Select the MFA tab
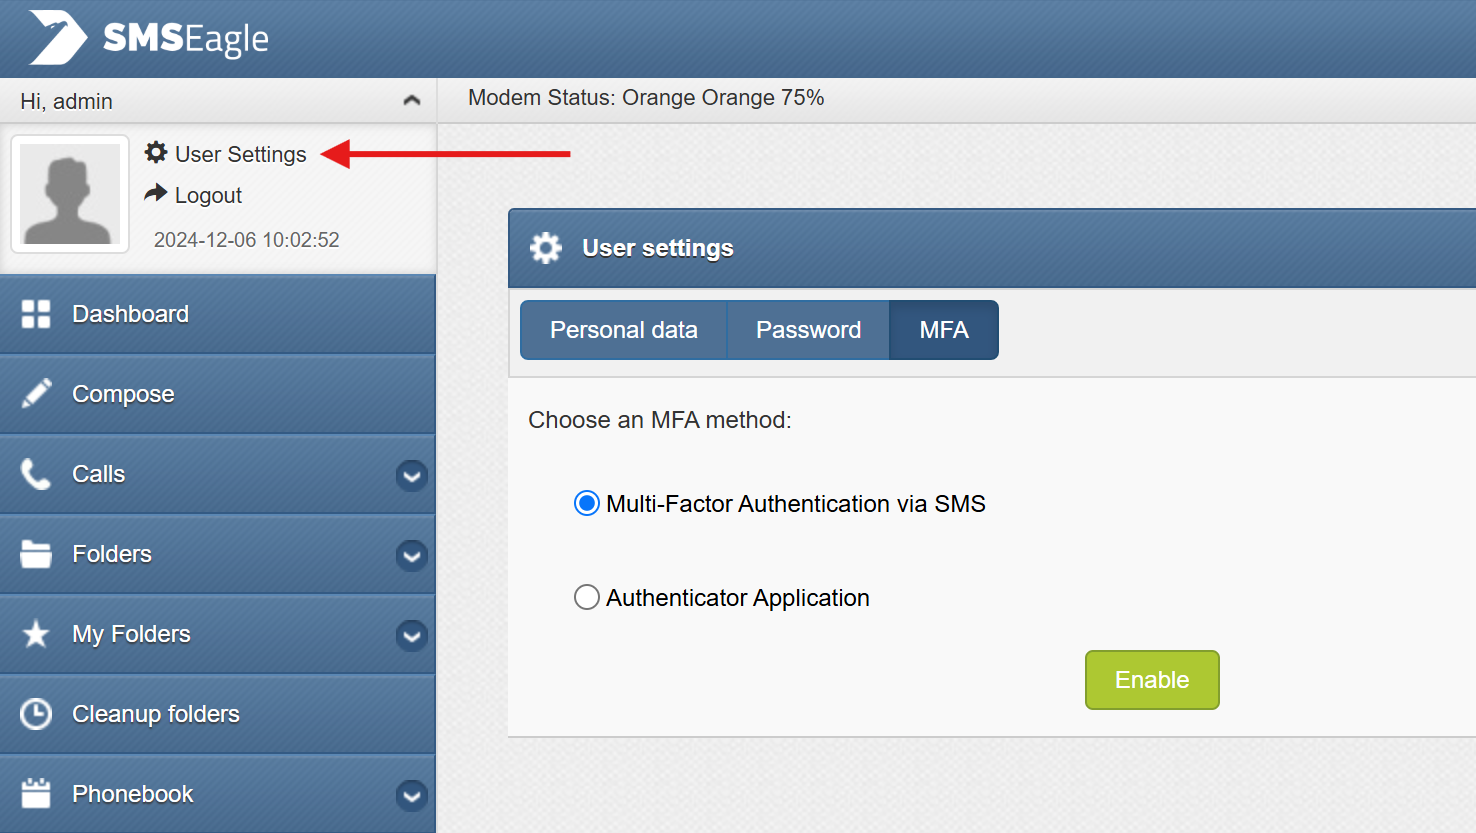This screenshot has width=1476, height=833. click(944, 330)
